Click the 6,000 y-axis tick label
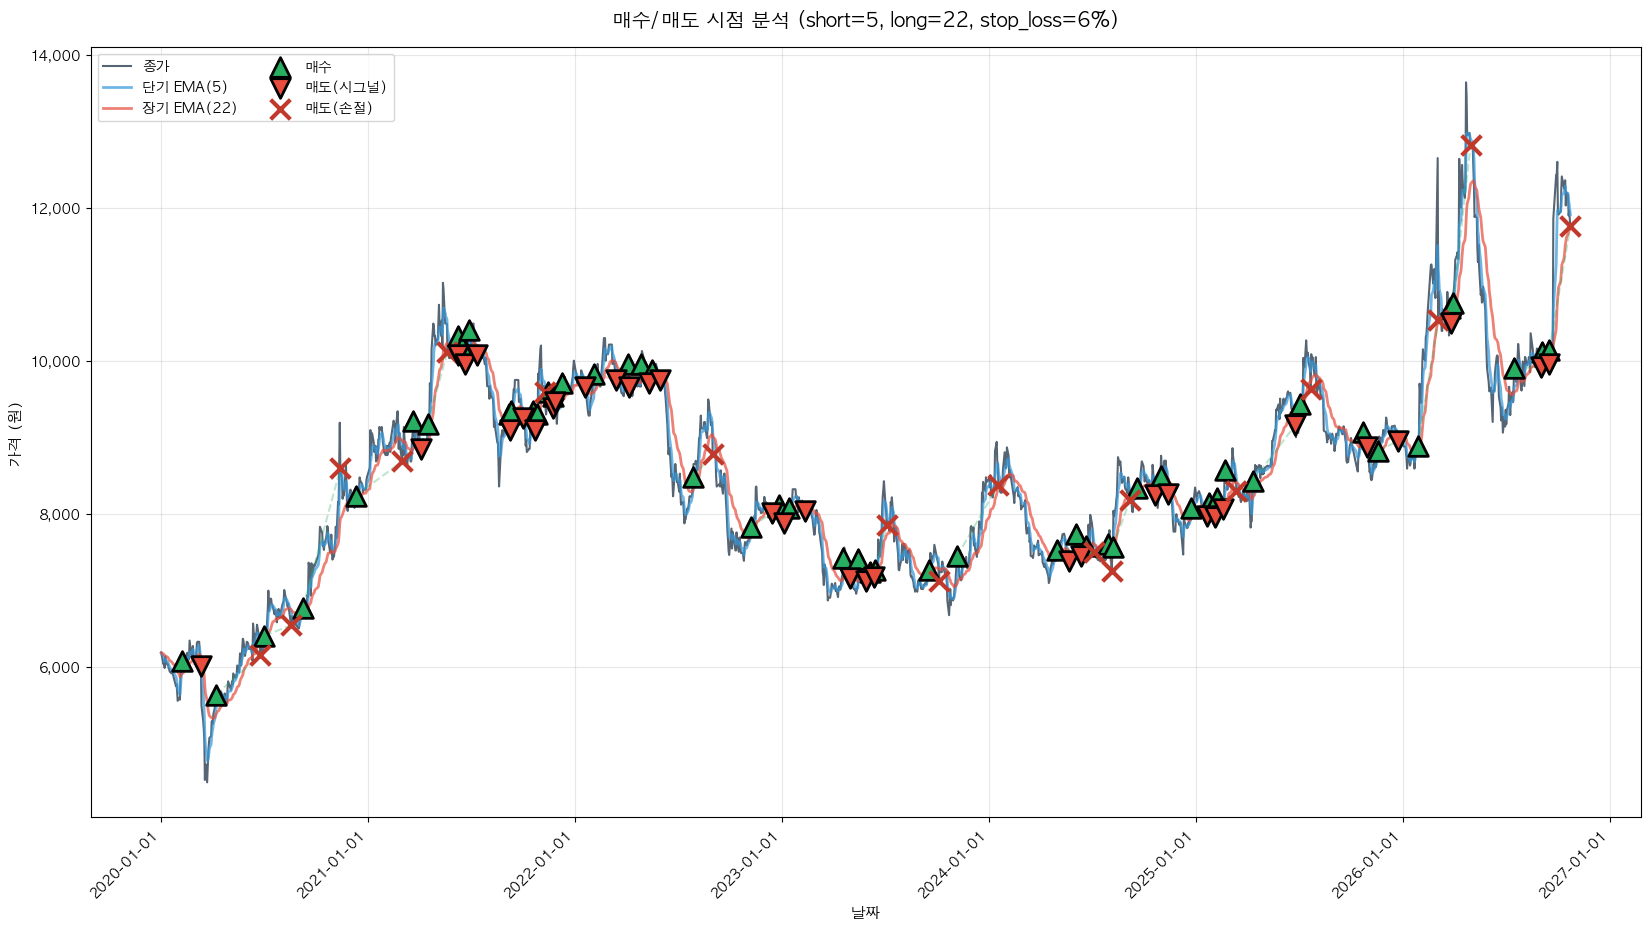This screenshot has width=1650, height=930. click(62, 668)
